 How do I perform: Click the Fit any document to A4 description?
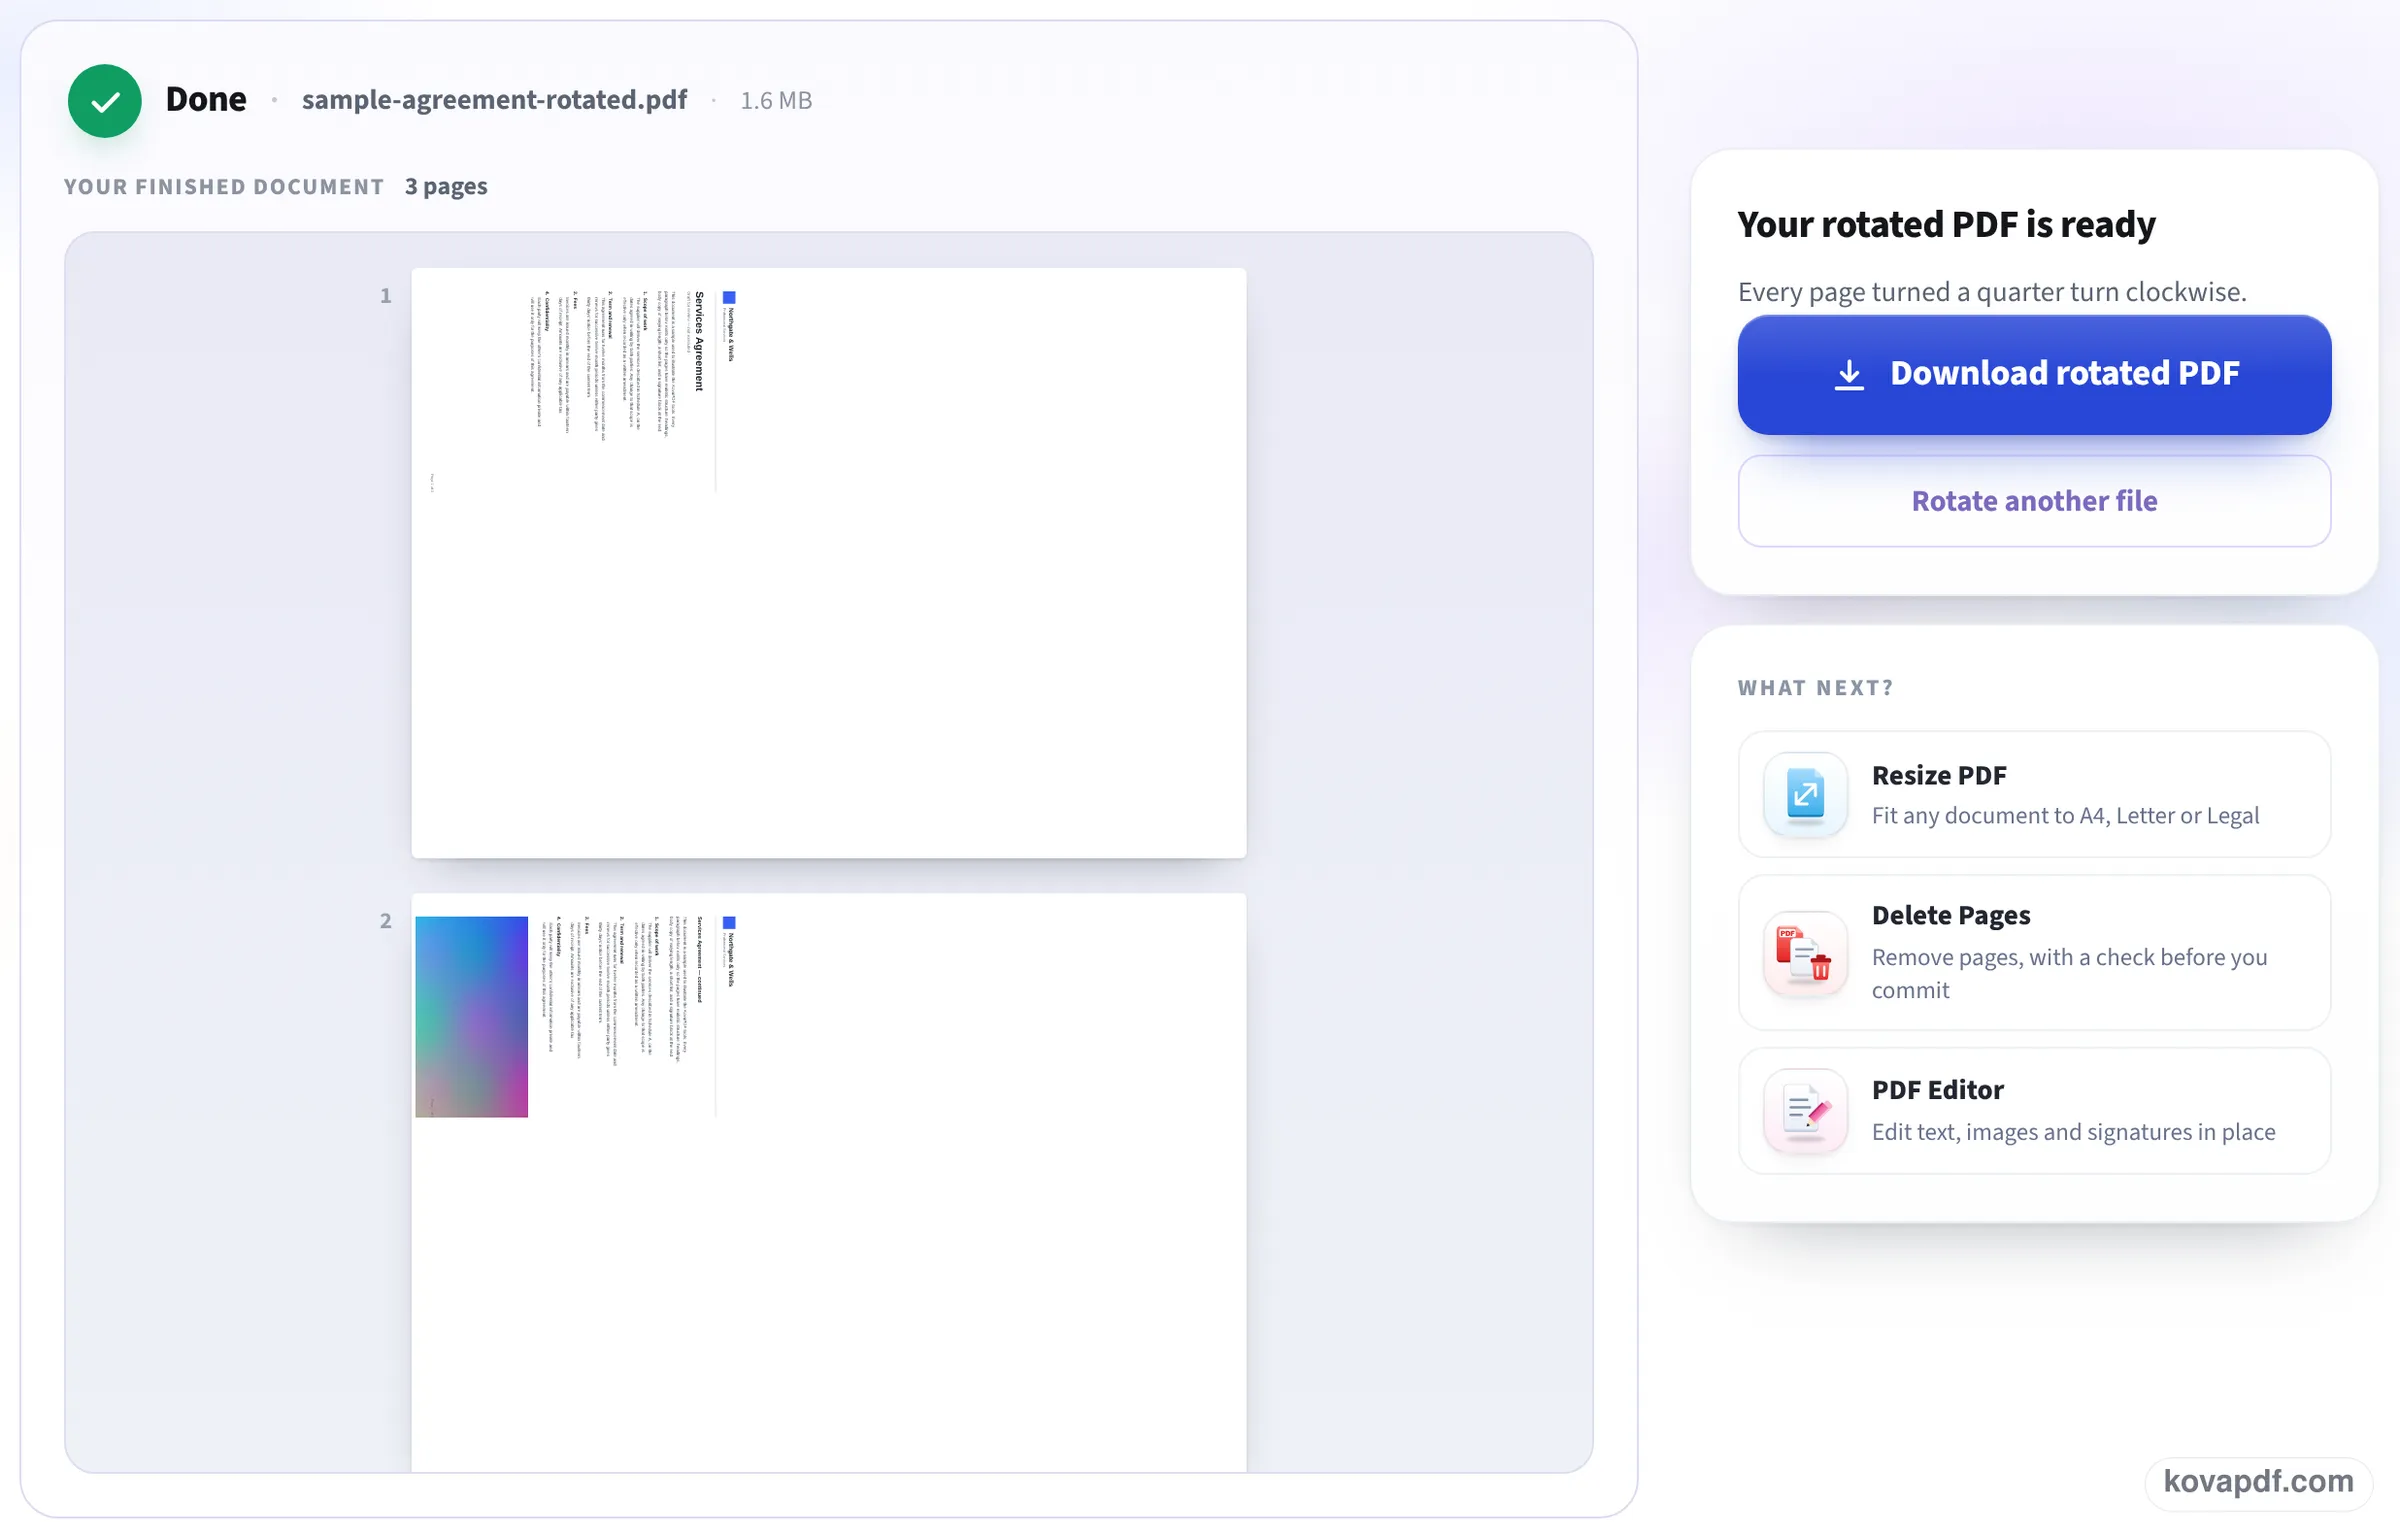pos(2065,816)
